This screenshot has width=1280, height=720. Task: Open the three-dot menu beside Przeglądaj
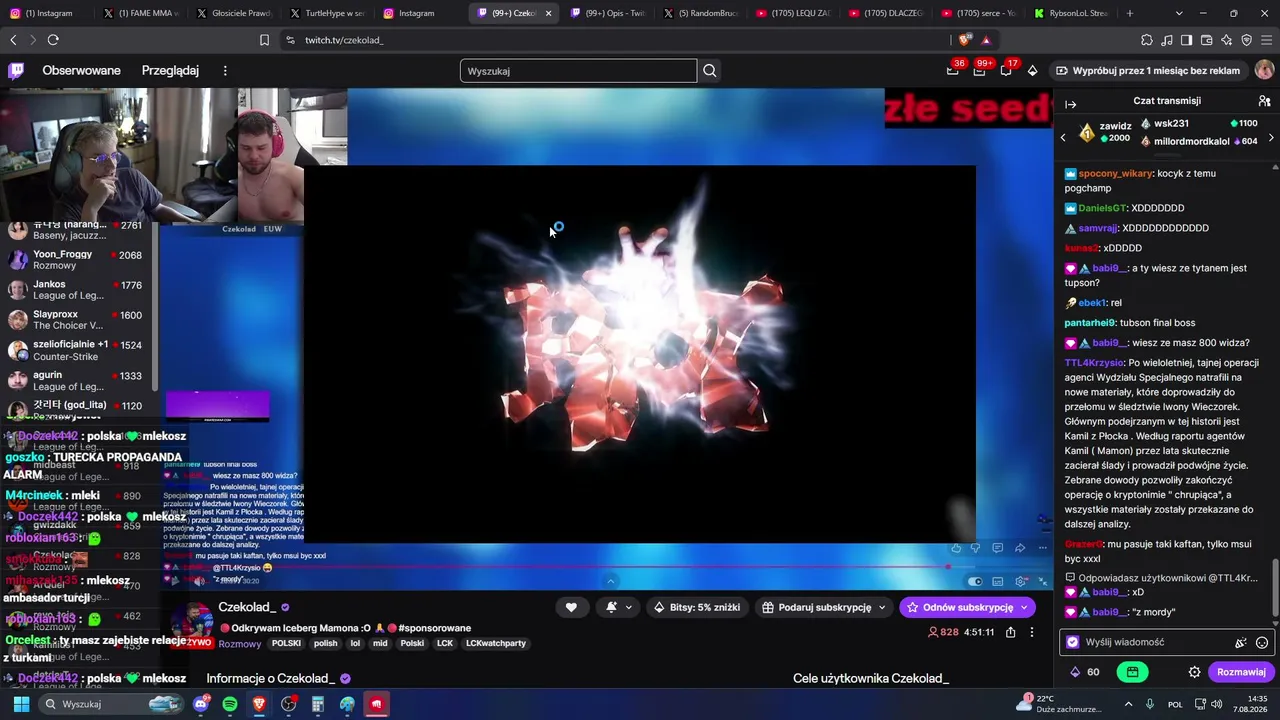[x=225, y=71]
